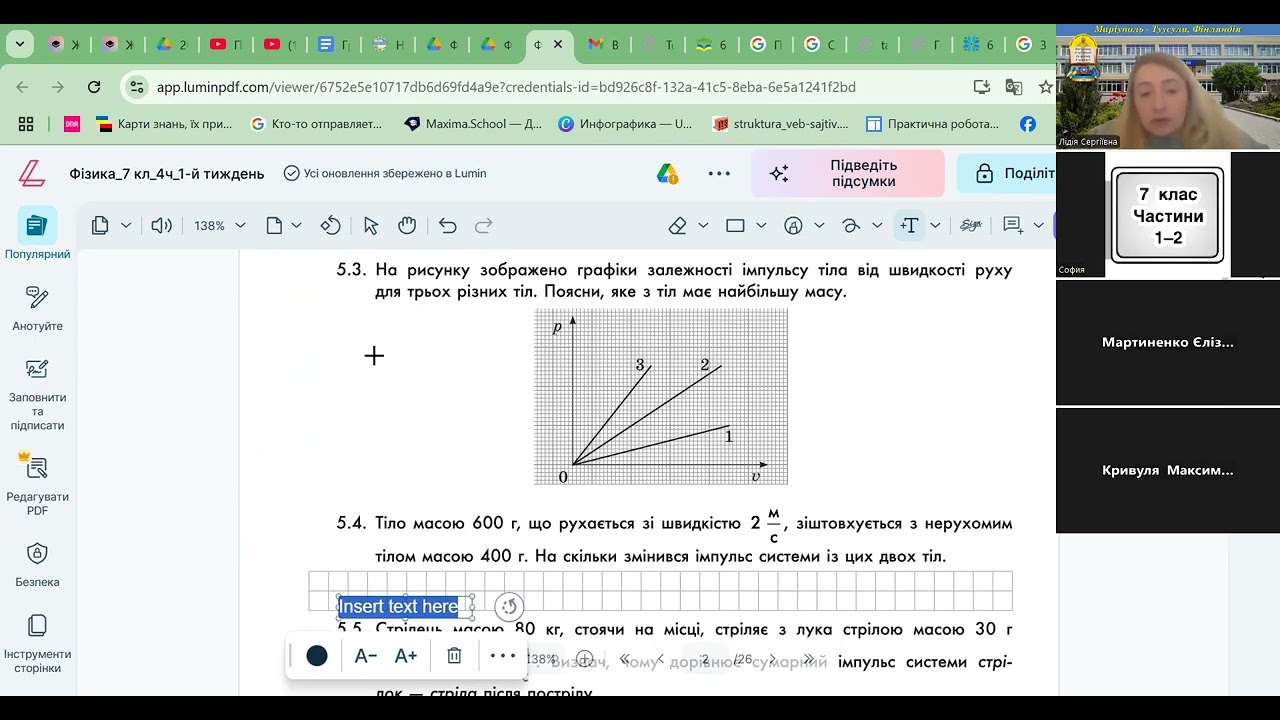Add a comment with the comment tool
Screen dimensions: 1280x720
pos(1012,226)
